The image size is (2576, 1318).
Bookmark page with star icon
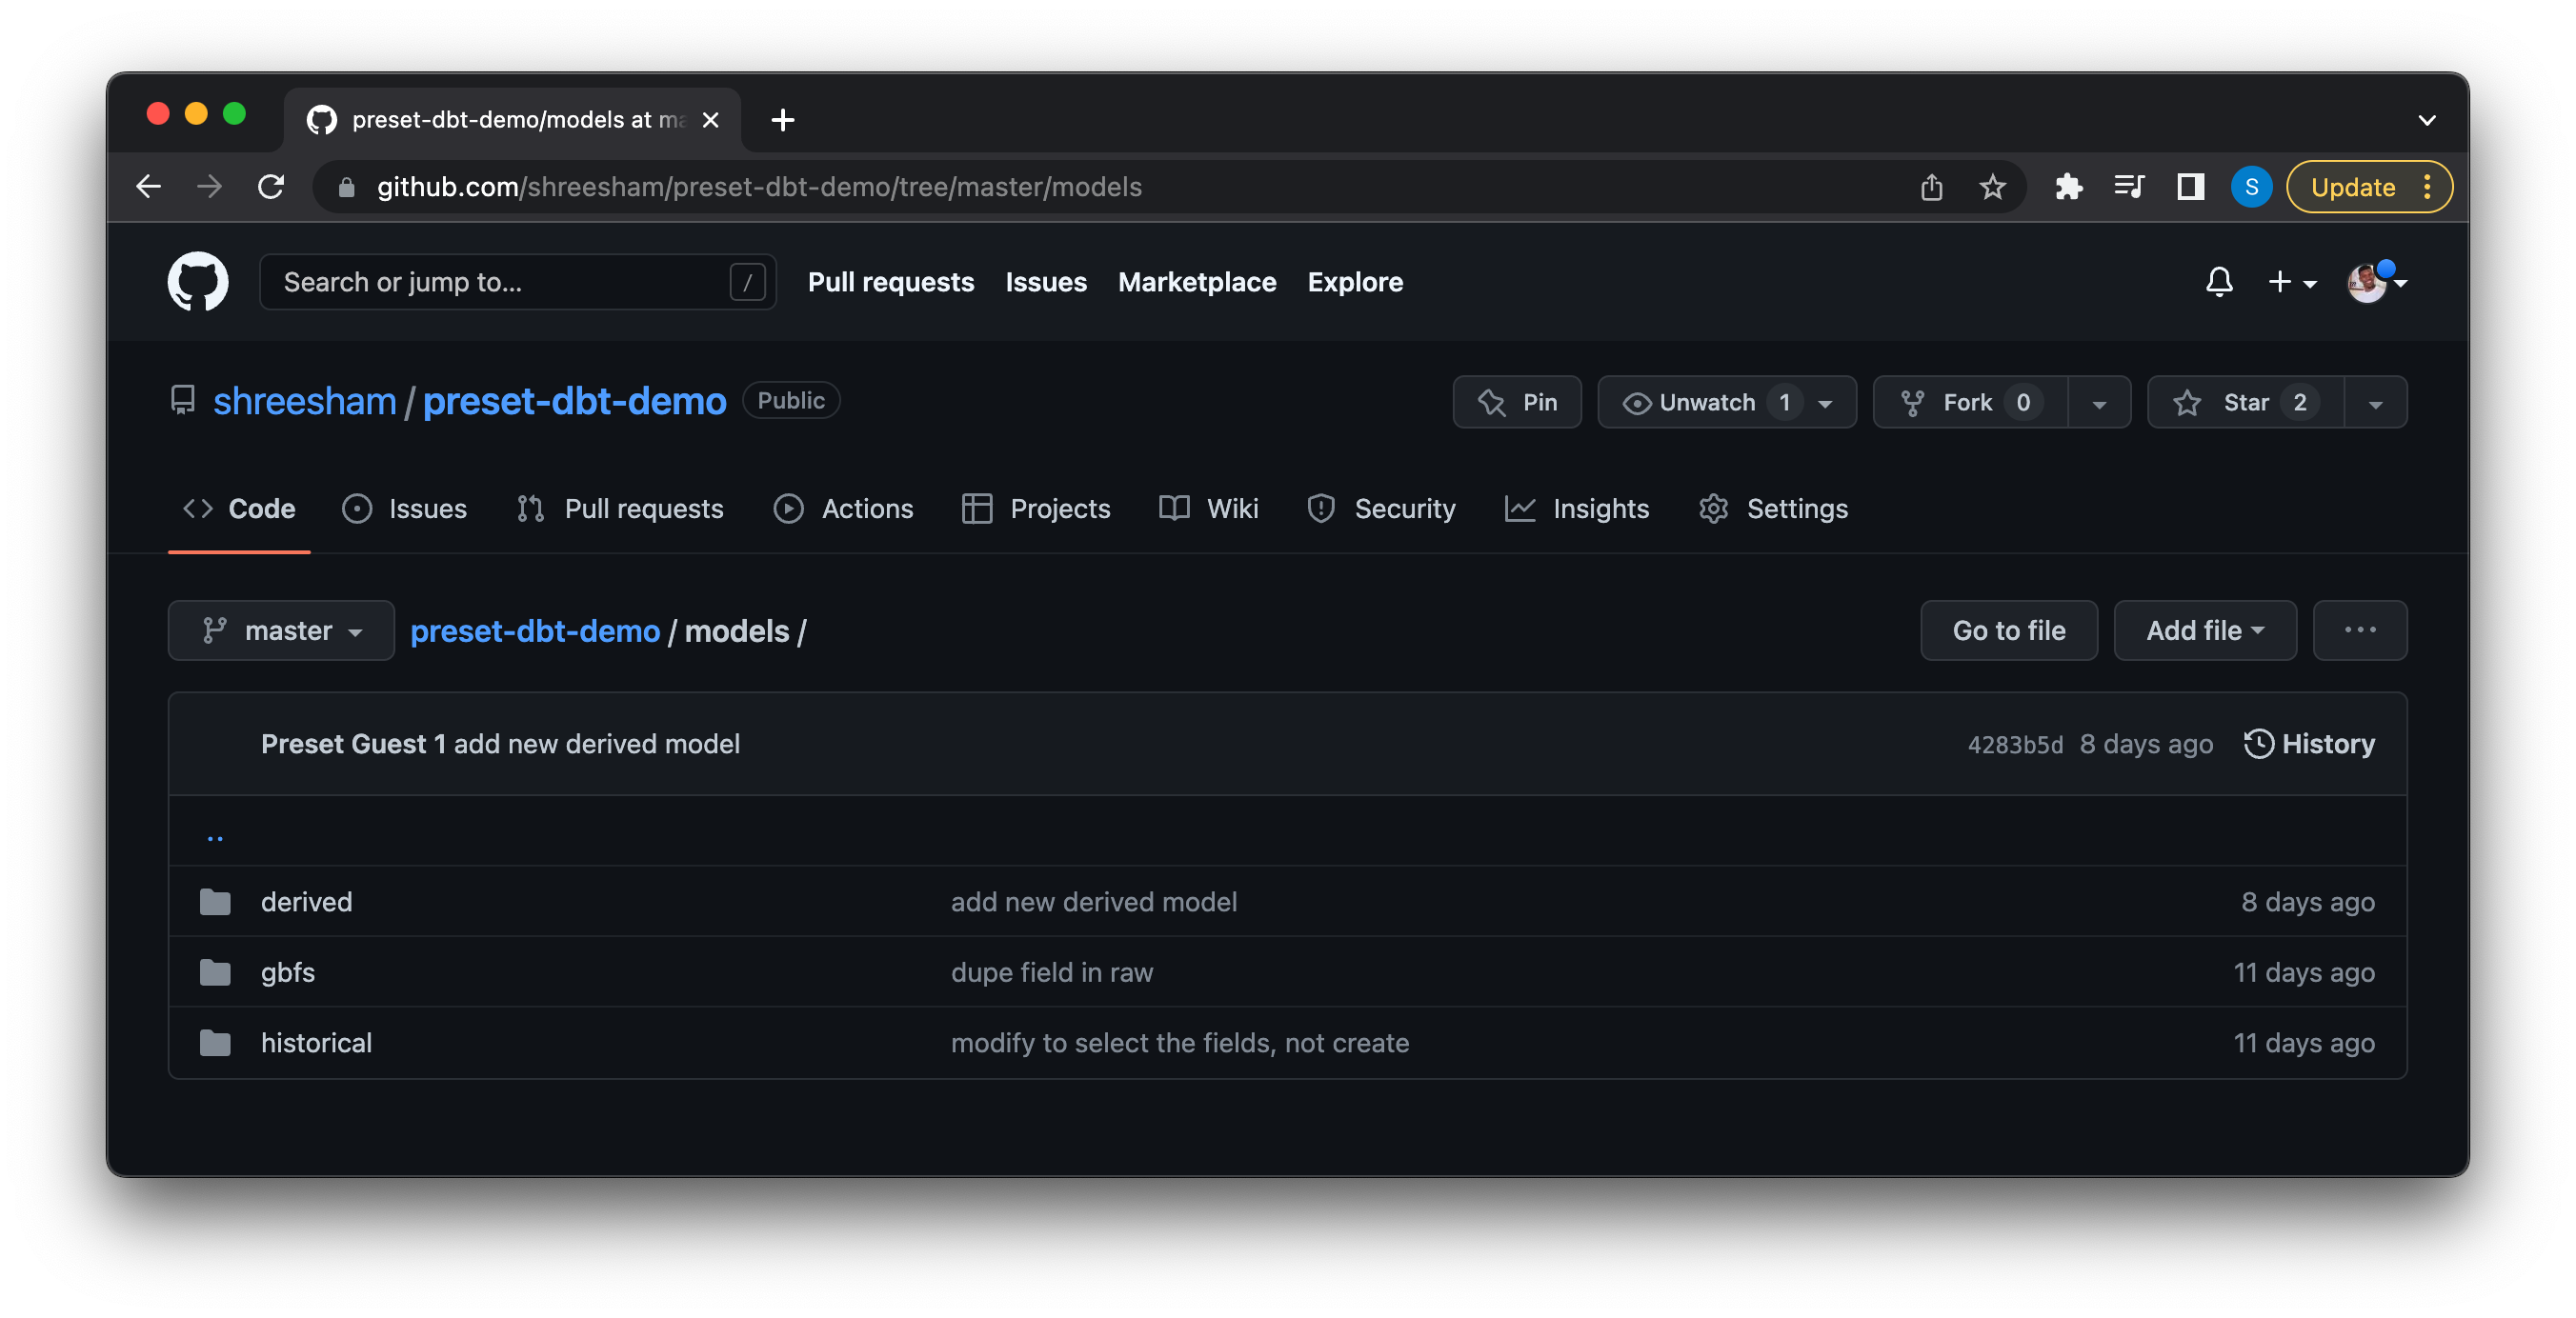(x=1992, y=187)
